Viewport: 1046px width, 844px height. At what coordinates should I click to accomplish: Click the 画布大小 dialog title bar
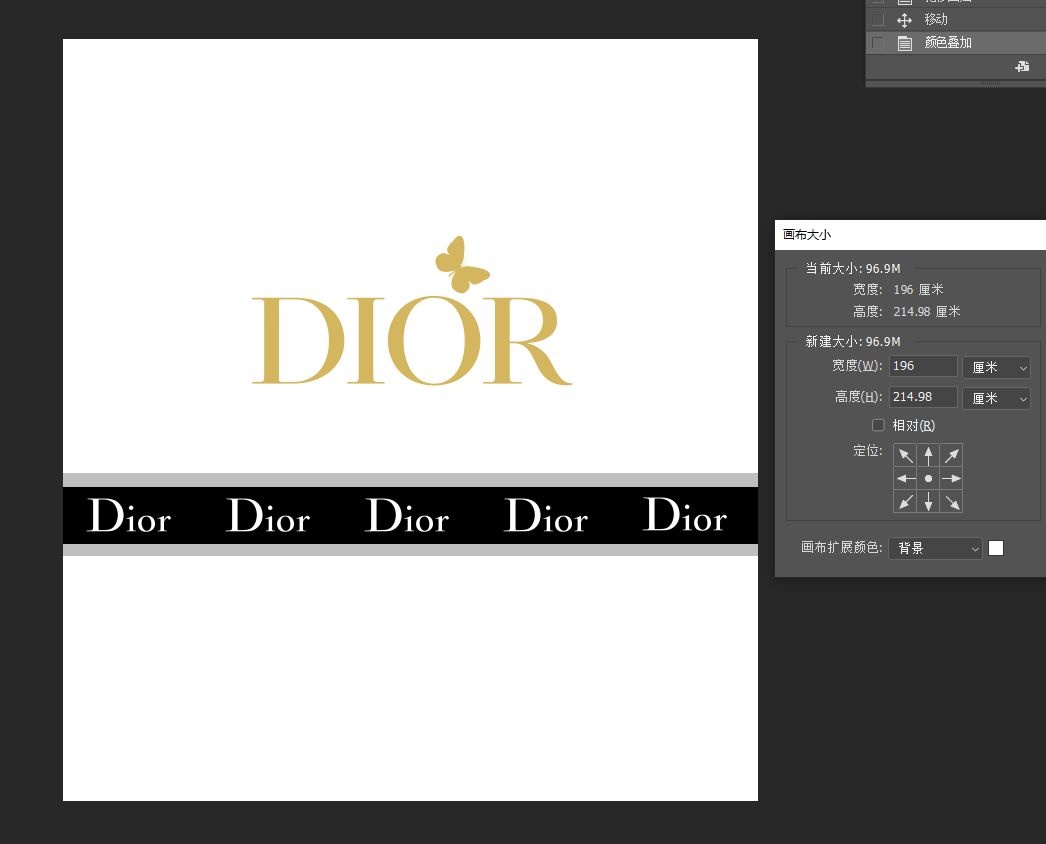click(x=910, y=235)
